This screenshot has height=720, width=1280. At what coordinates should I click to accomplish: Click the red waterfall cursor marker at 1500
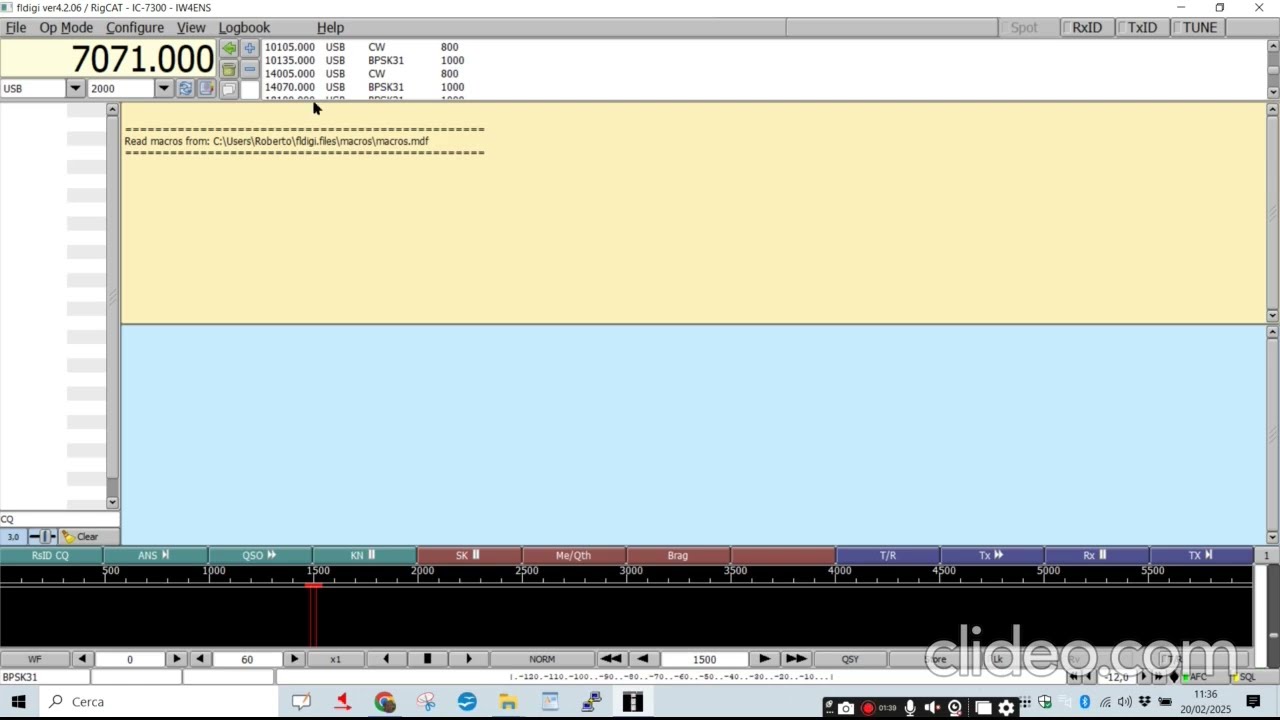[314, 586]
